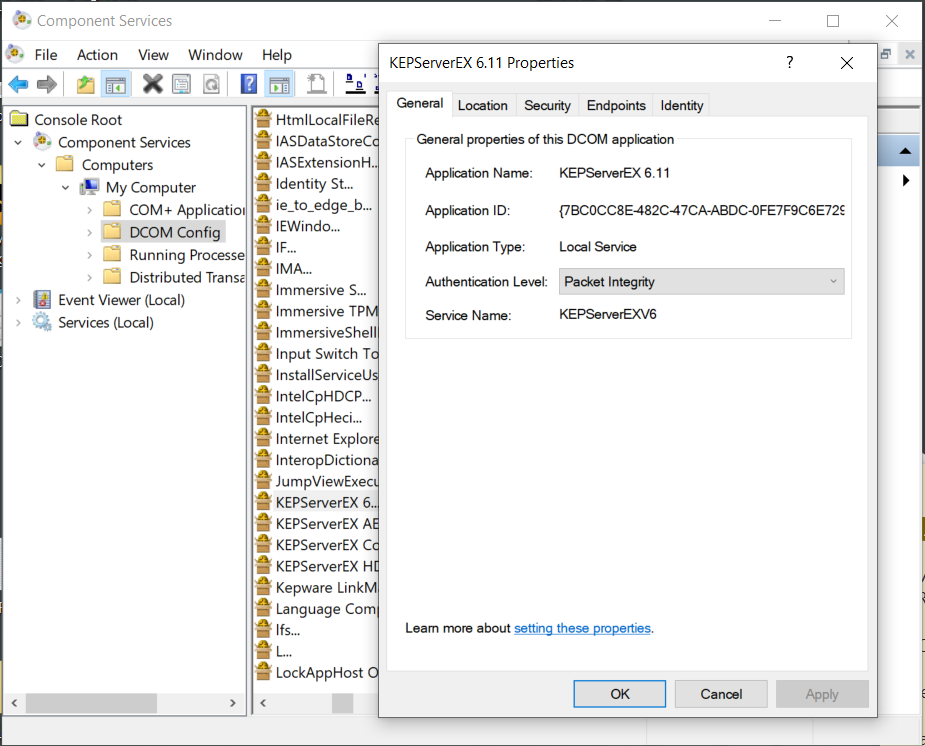Click the tree pane scroll-right arrow
Screen dimensions: 925x746
[x=232, y=703]
